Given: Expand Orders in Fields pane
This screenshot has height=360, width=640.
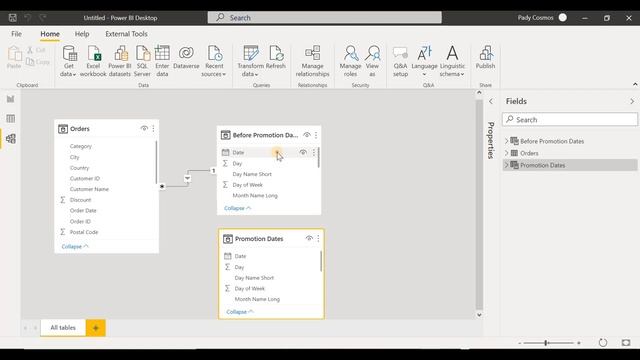Looking at the screenshot, I should tap(507, 153).
